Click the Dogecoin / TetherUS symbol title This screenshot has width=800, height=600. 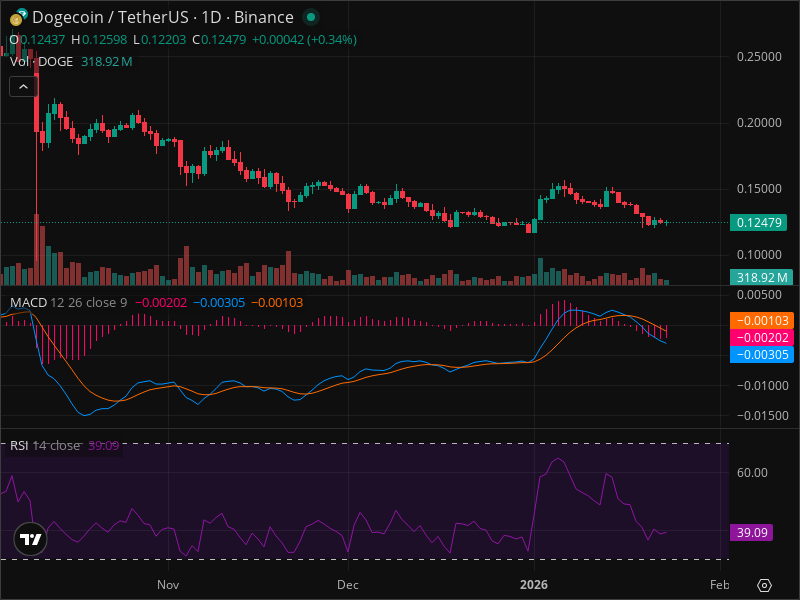tap(163, 17)
